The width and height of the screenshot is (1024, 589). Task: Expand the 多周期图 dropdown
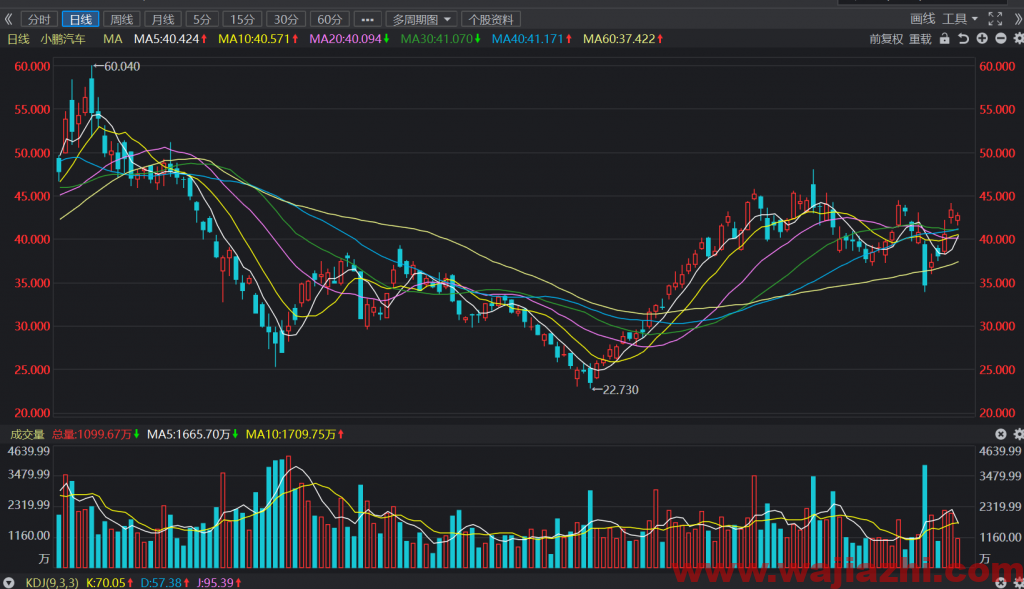(x=421, y=20)
